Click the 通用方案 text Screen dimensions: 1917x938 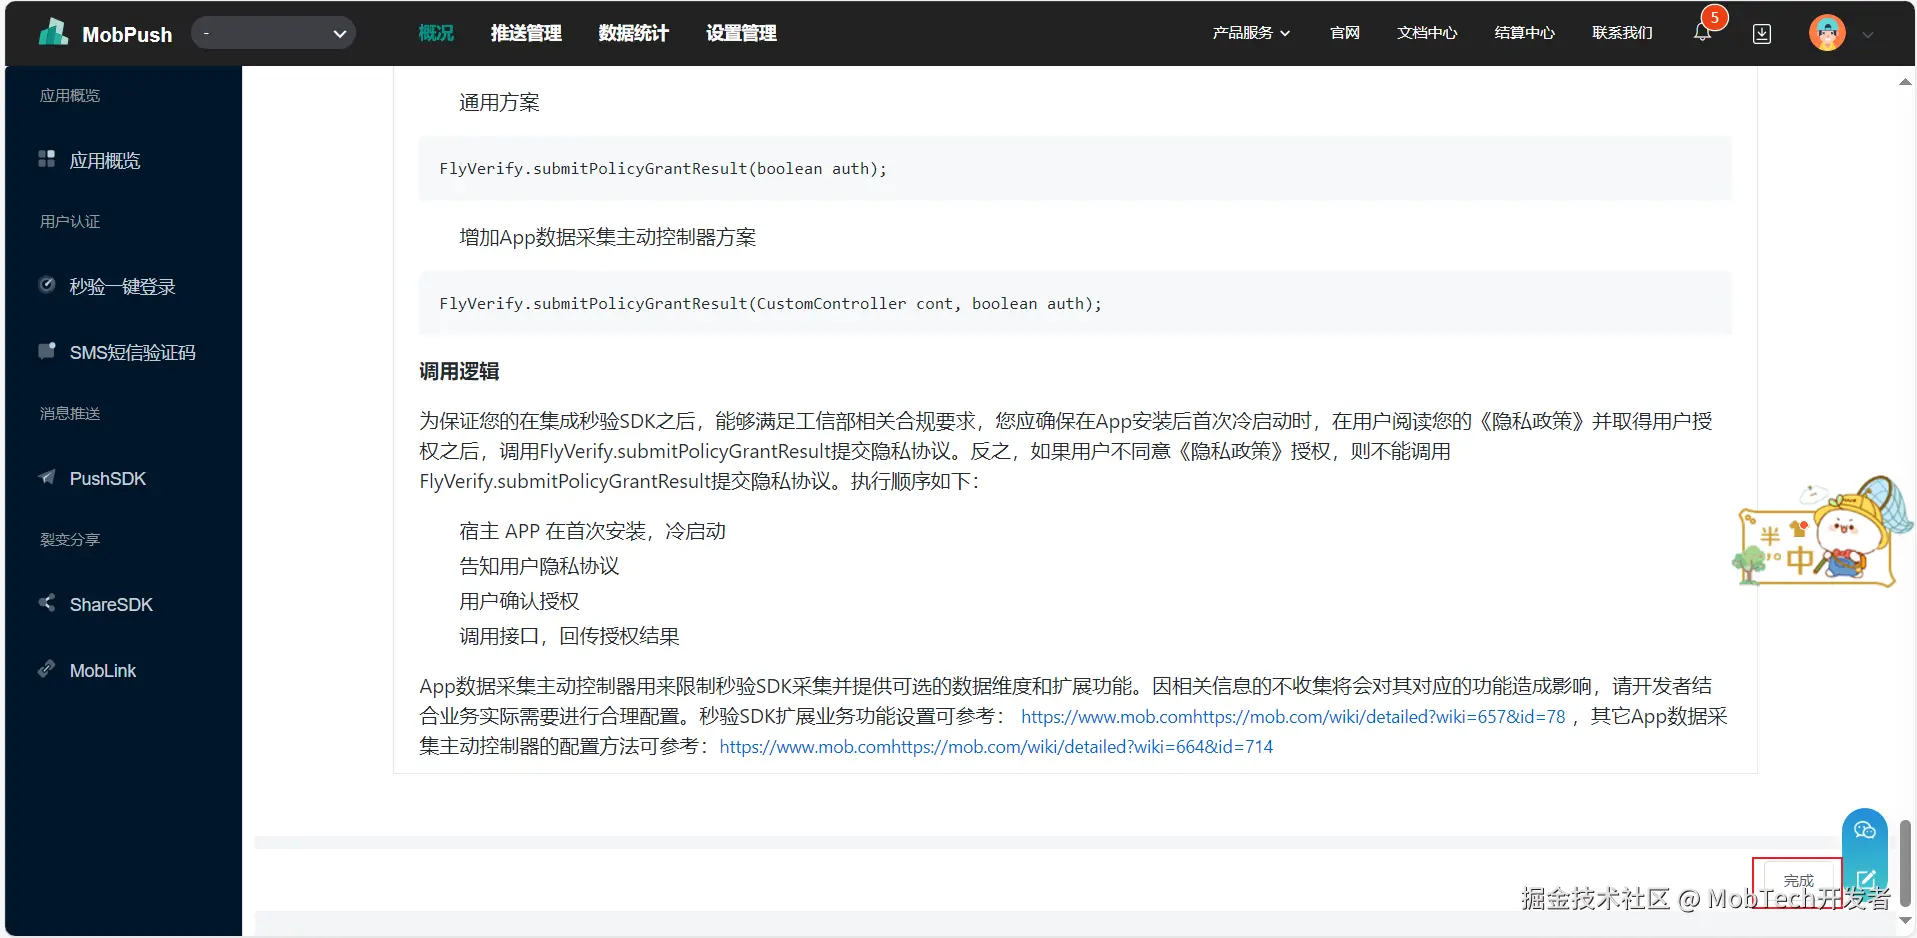(499, 102)
